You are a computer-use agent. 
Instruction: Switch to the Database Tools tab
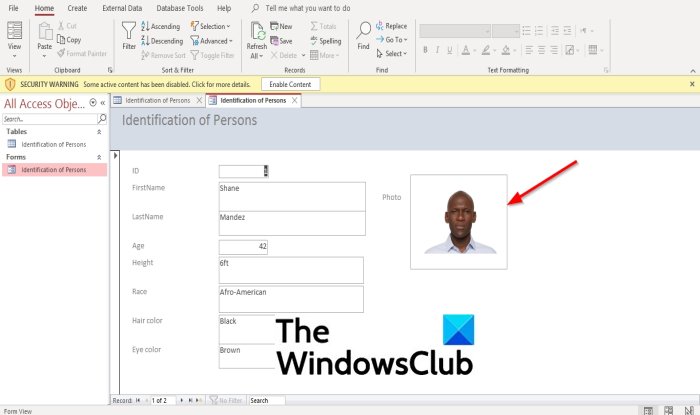(x=180, y=8)
